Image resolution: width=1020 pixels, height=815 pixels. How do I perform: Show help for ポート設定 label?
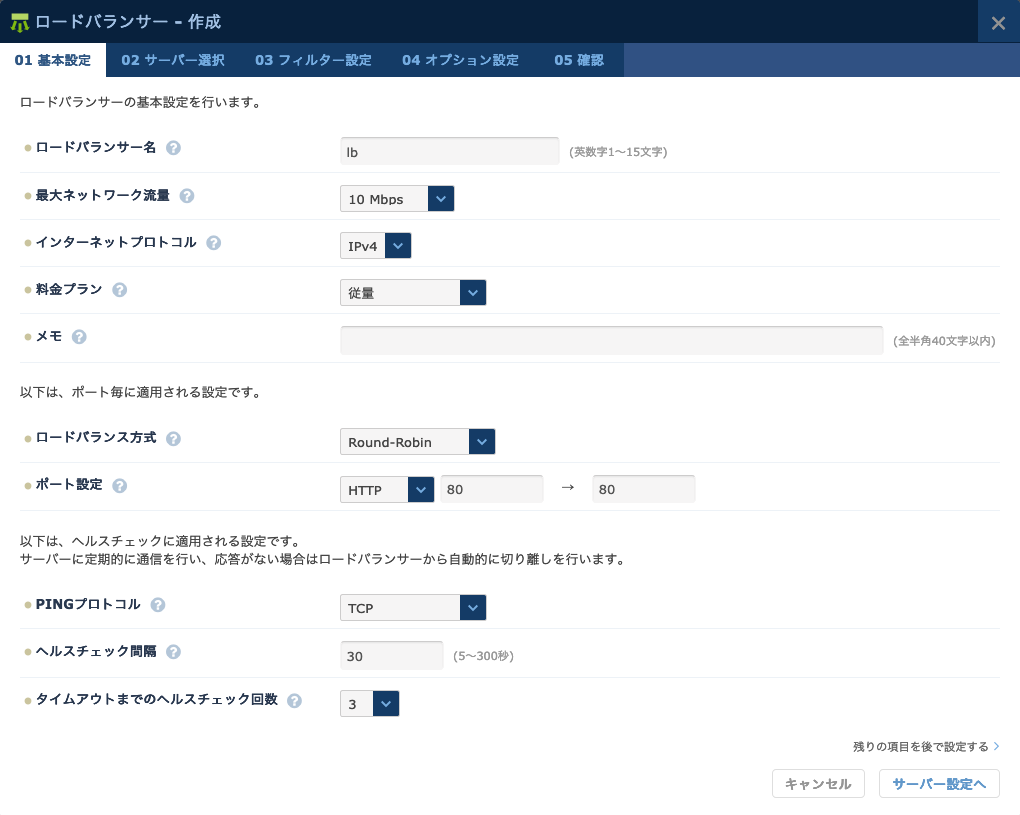(119, 486)
